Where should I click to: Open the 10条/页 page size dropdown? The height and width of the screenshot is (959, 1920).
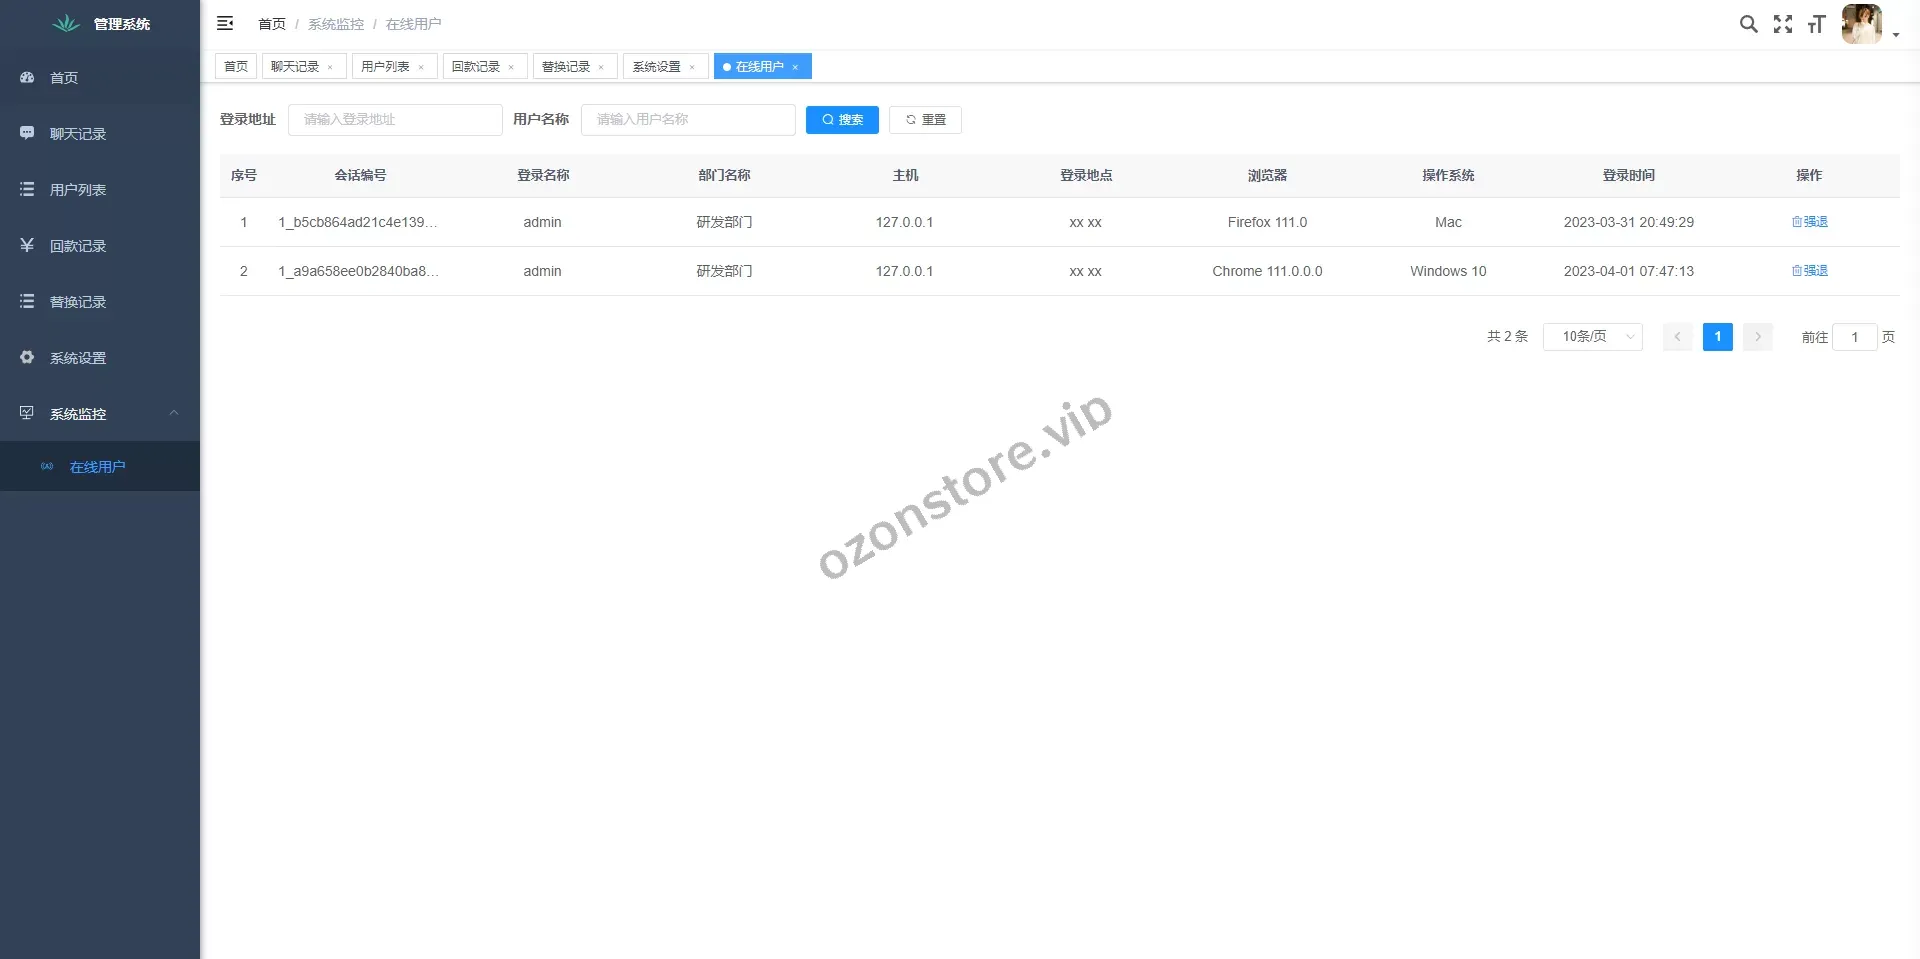pos(1592,337)
